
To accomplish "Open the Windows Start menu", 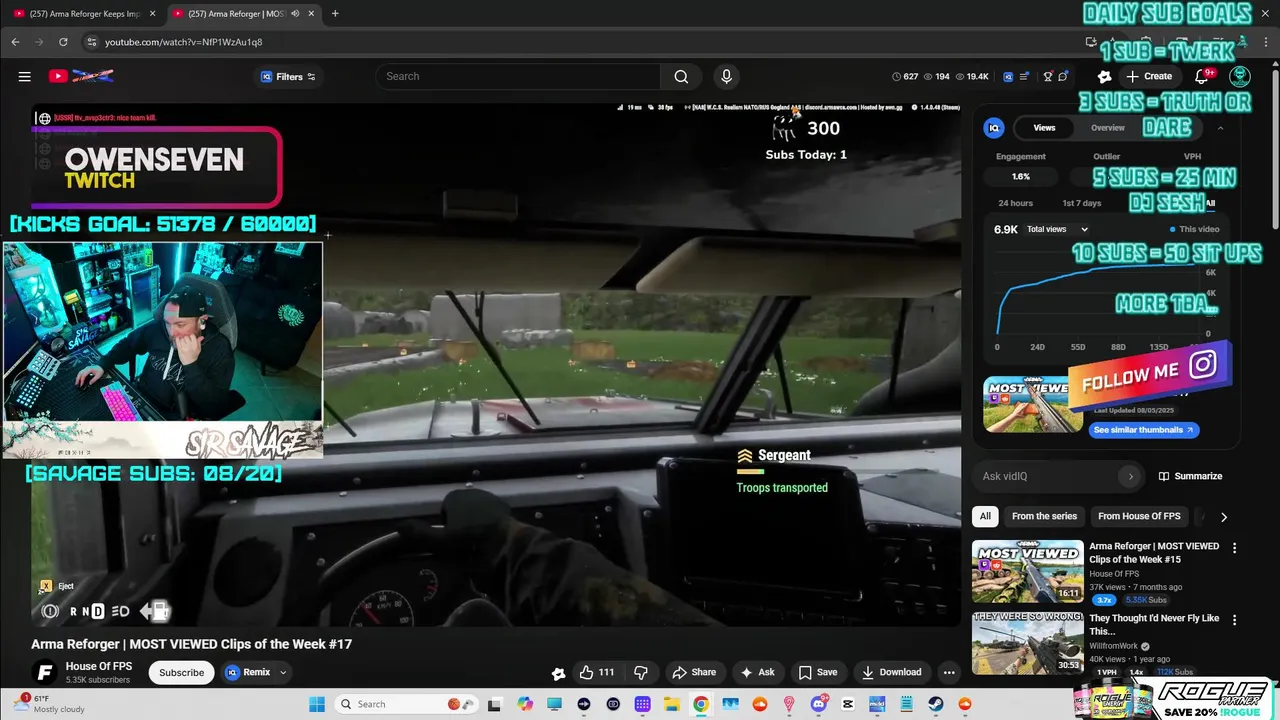I will tap(316, 704).
